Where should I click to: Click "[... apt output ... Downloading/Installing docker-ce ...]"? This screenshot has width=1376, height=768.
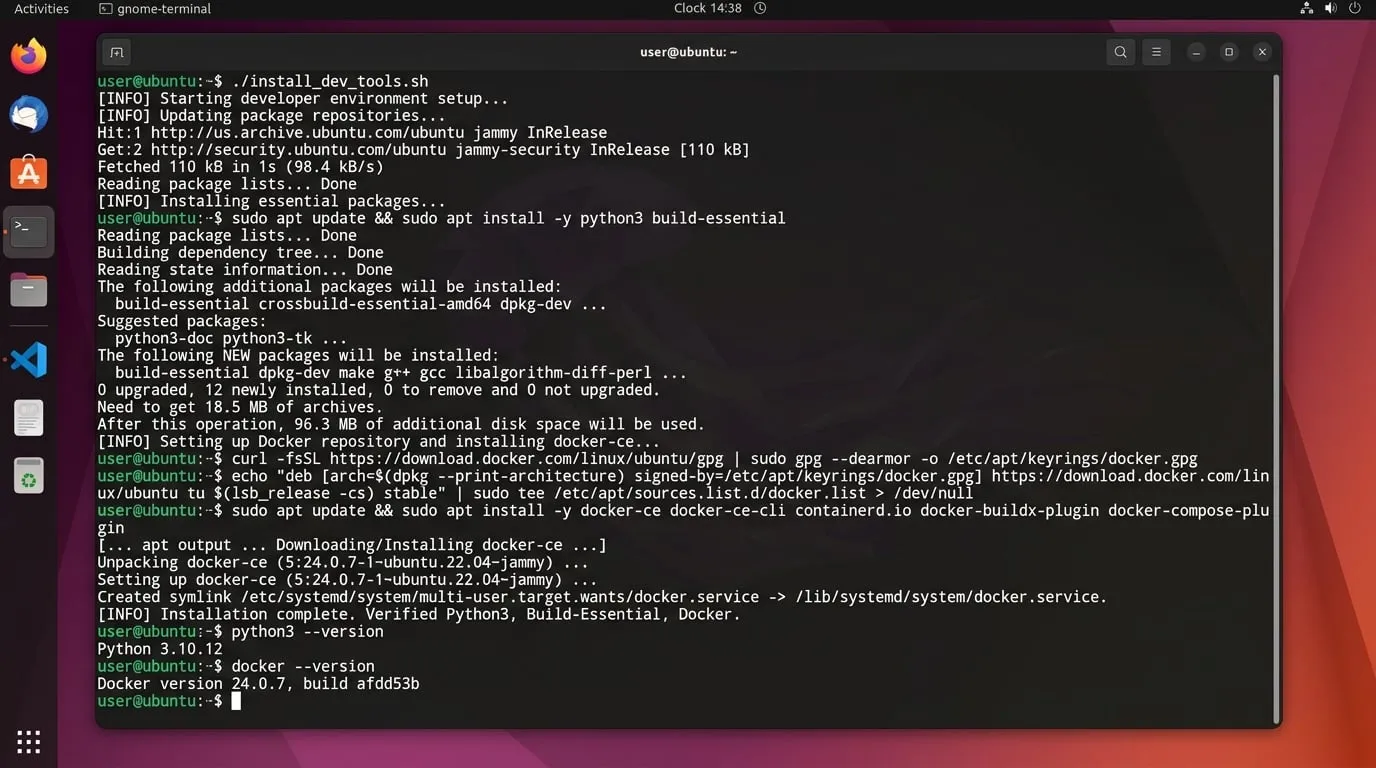pyautogui.click(x=352, y=545)
